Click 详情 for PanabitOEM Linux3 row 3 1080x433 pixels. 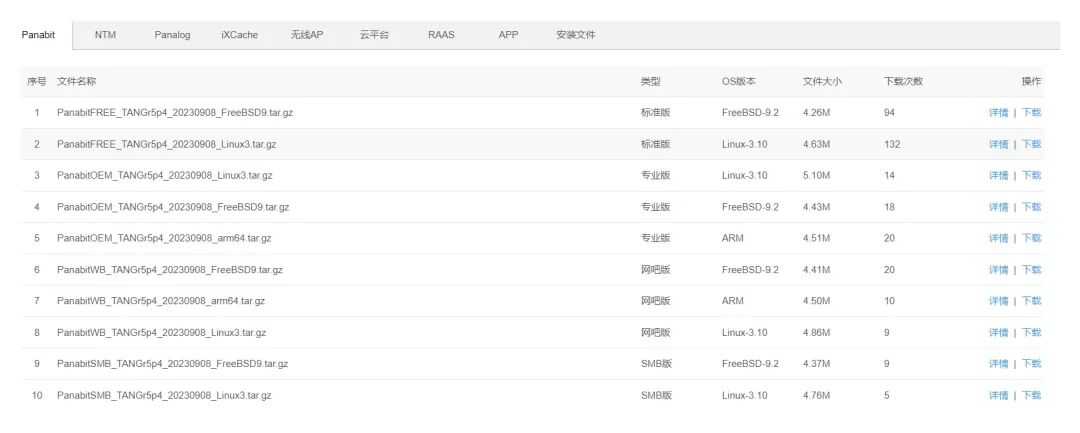pos(999,176)
